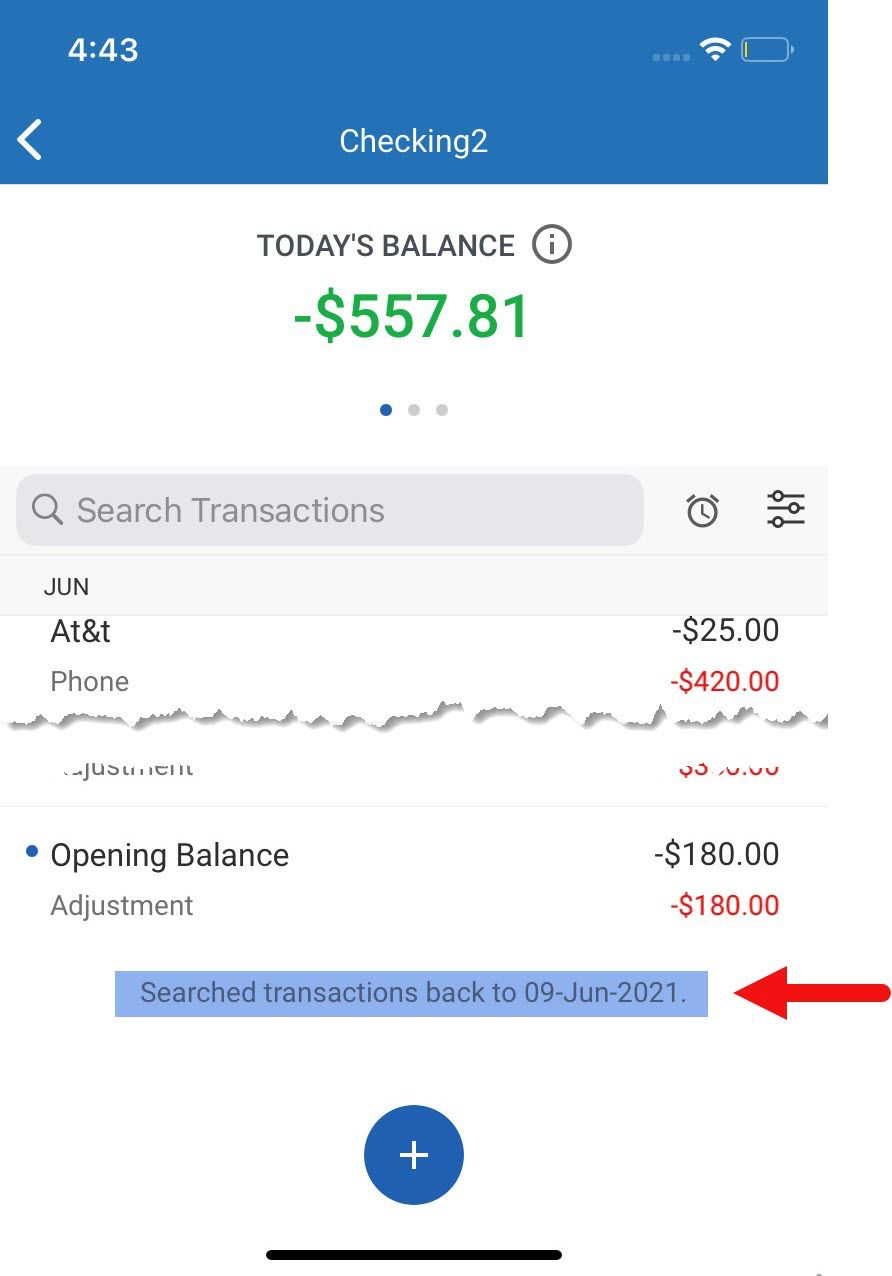Tap the back arrow icon
Image resolution: width=892 pixels, height=1276 pixels.
[x=30, y=140]
